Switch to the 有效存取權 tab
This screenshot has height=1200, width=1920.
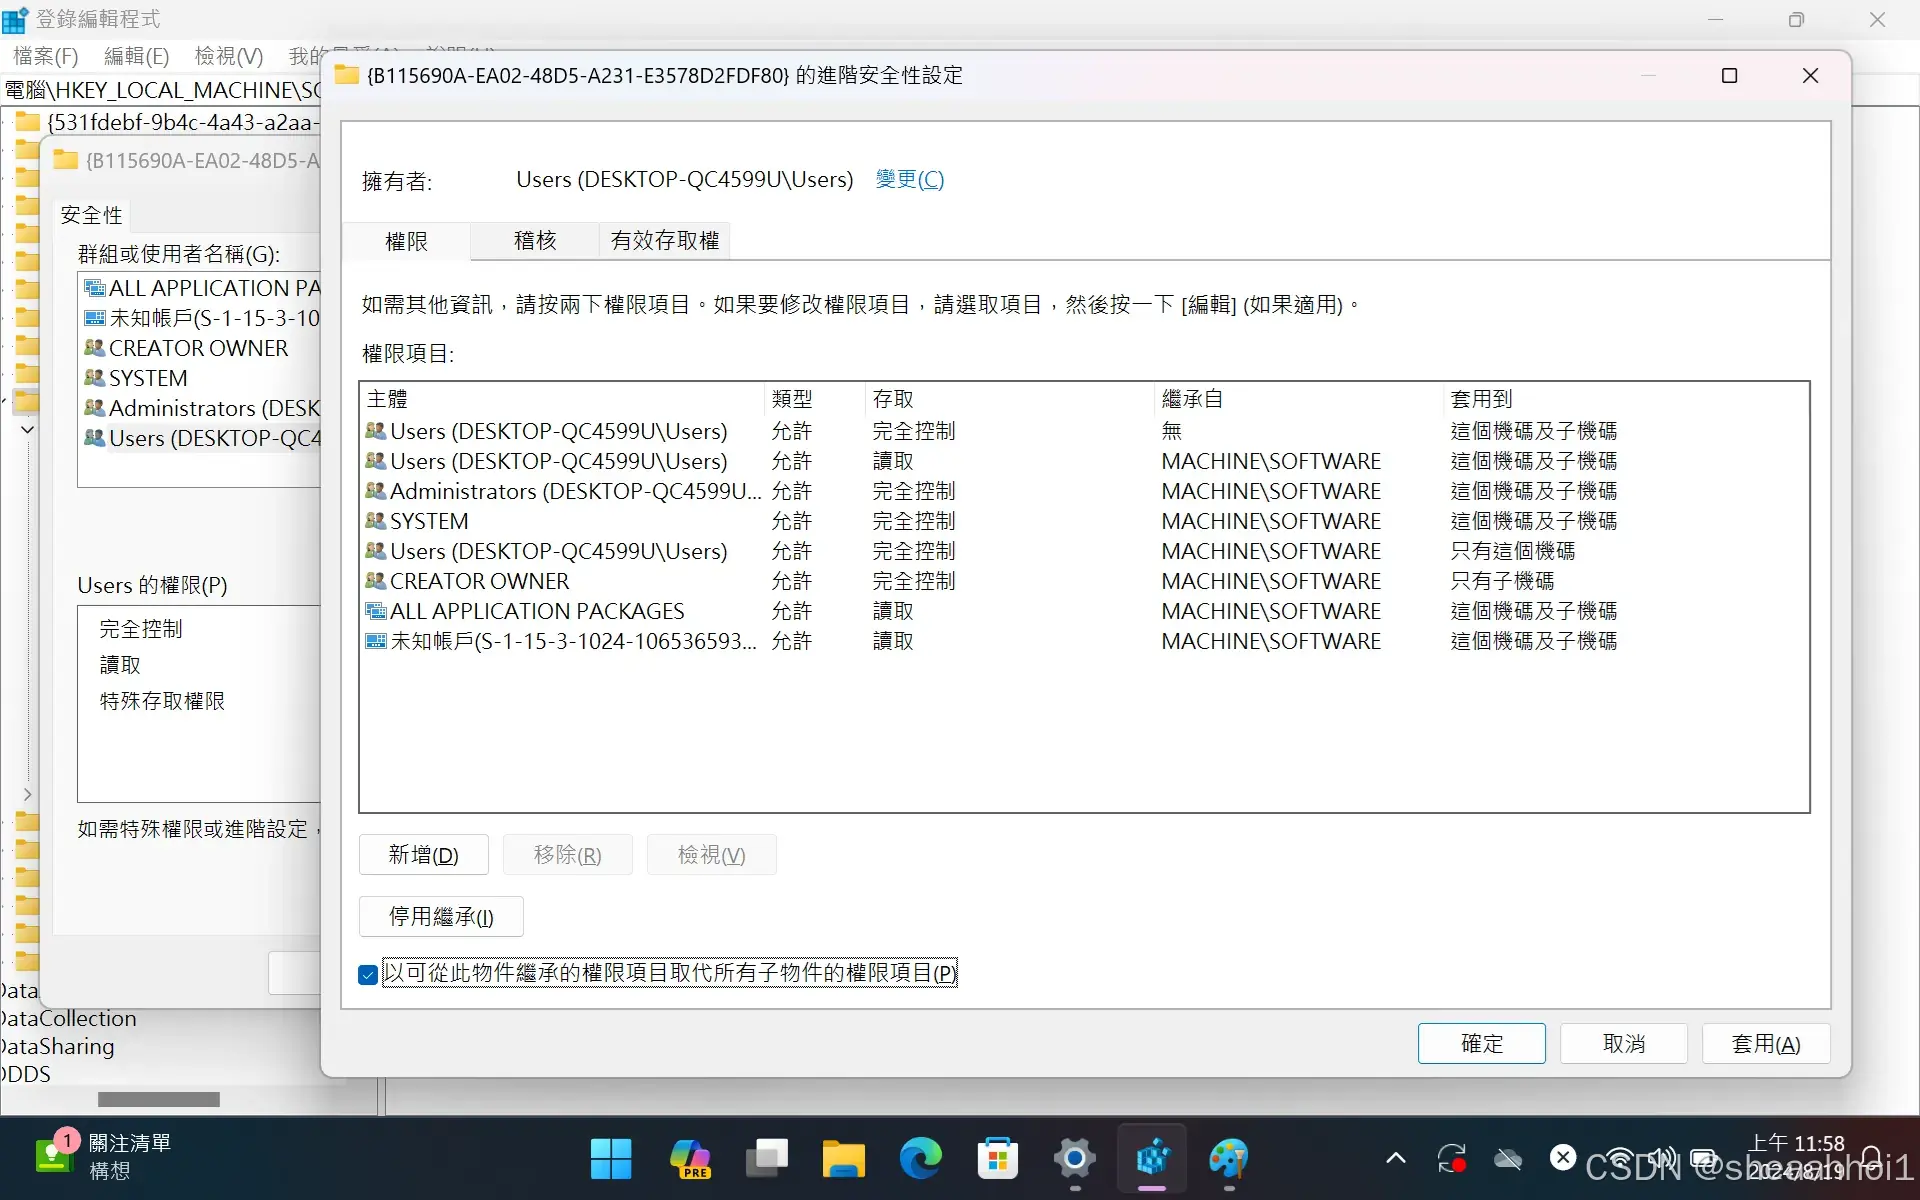[x=664, y=241]
